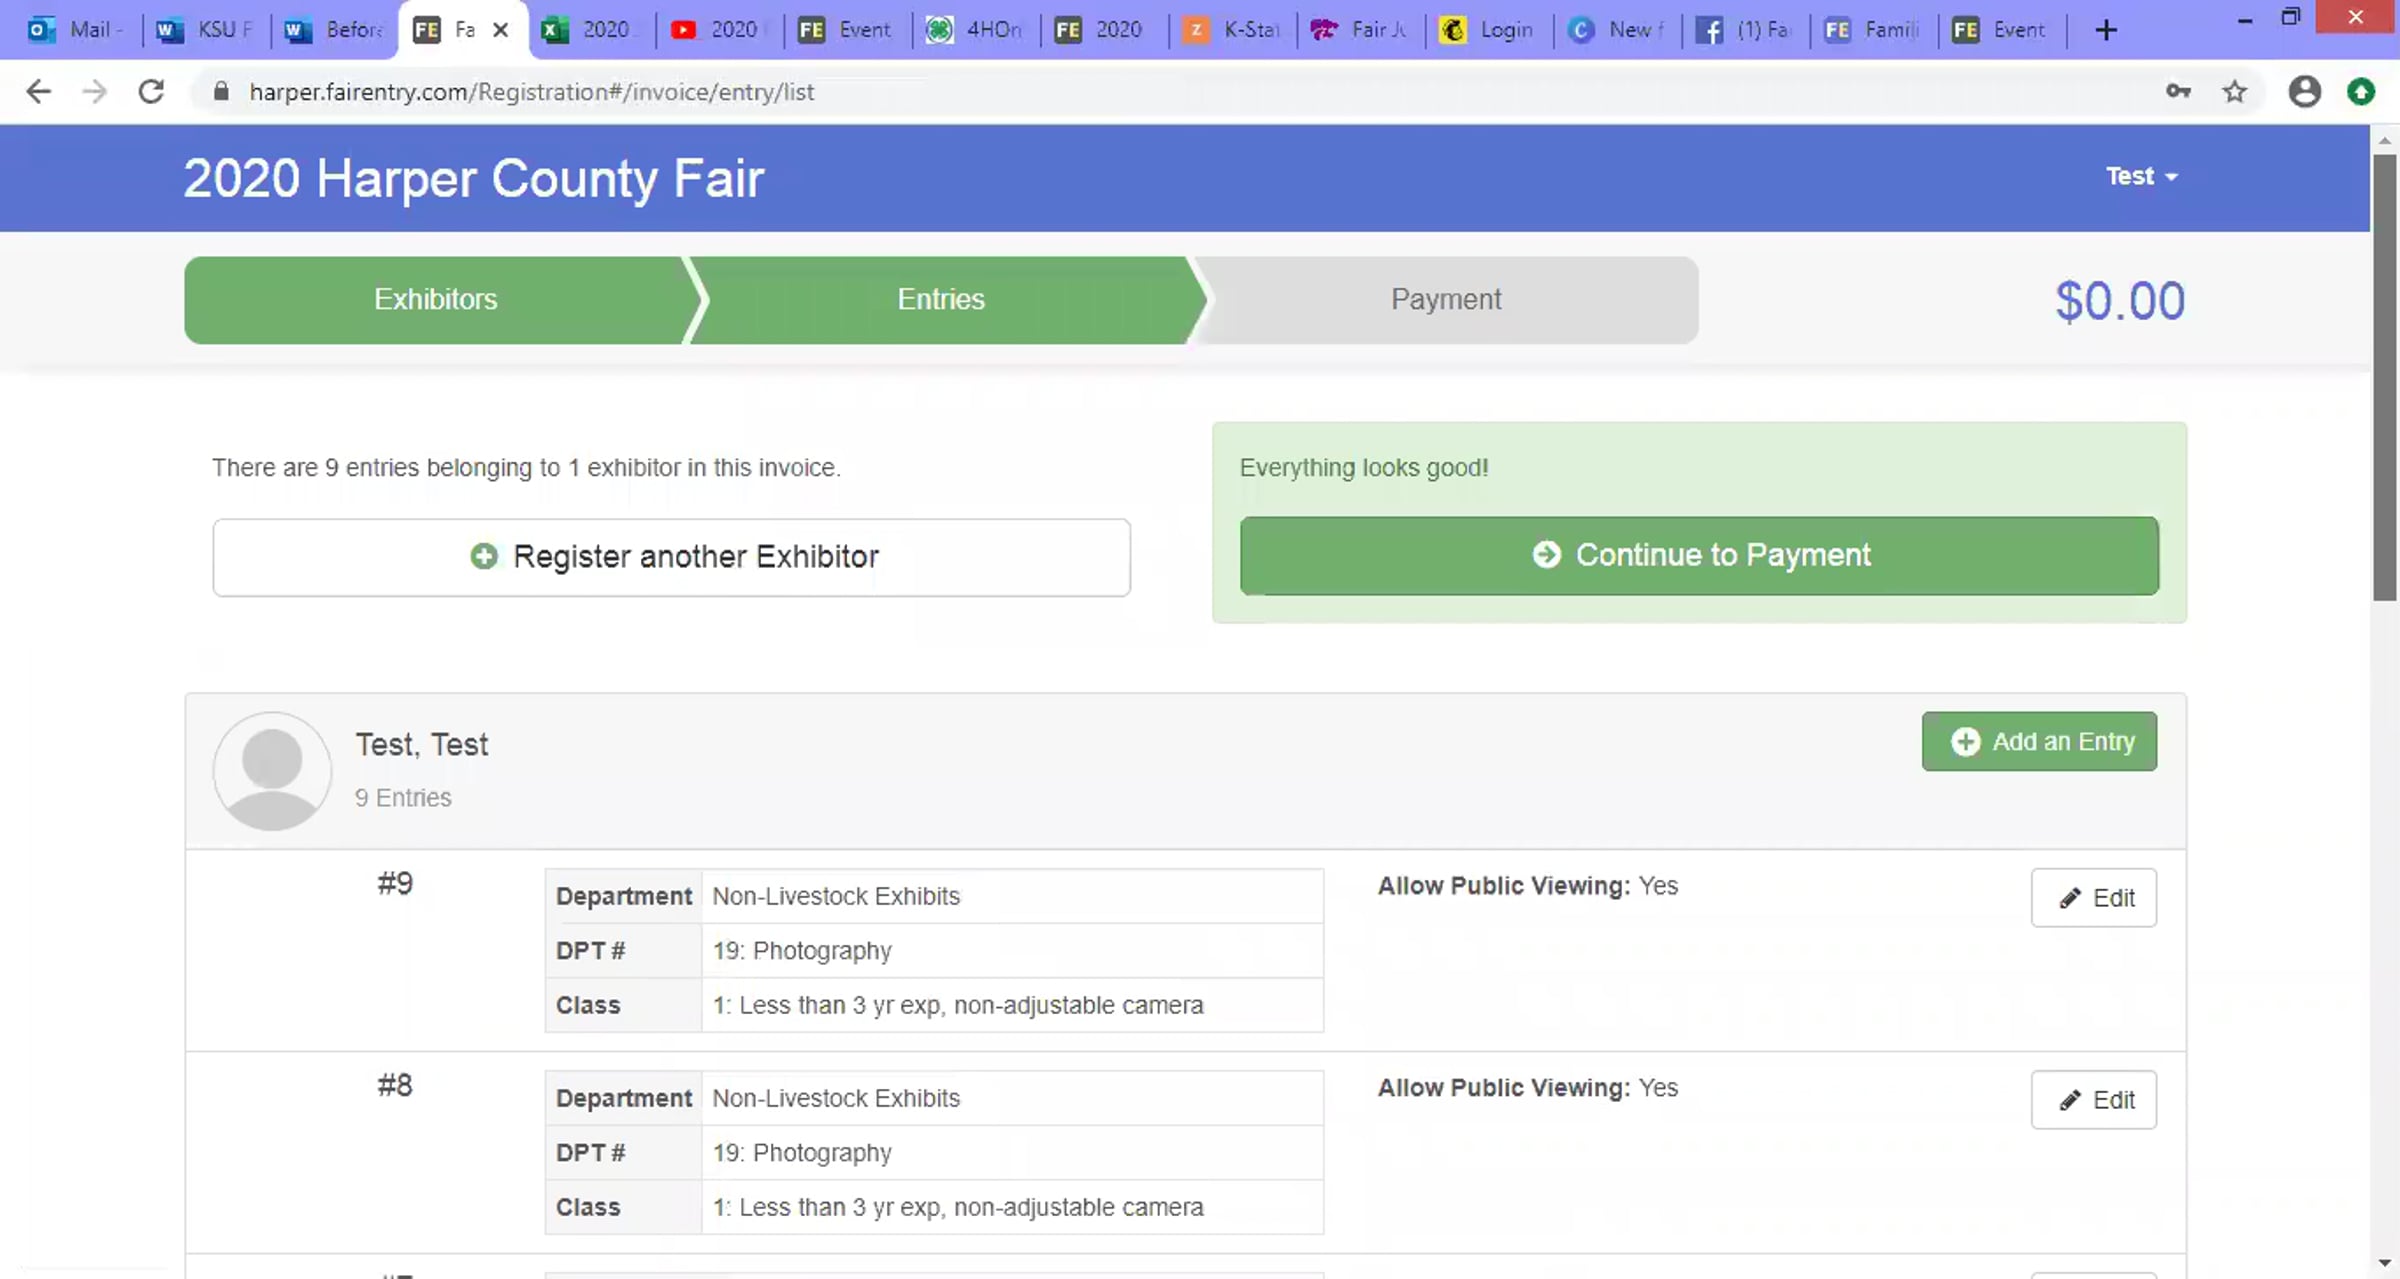Bookmark this page with the star
The image size is (2400, 1279).
2235,92
